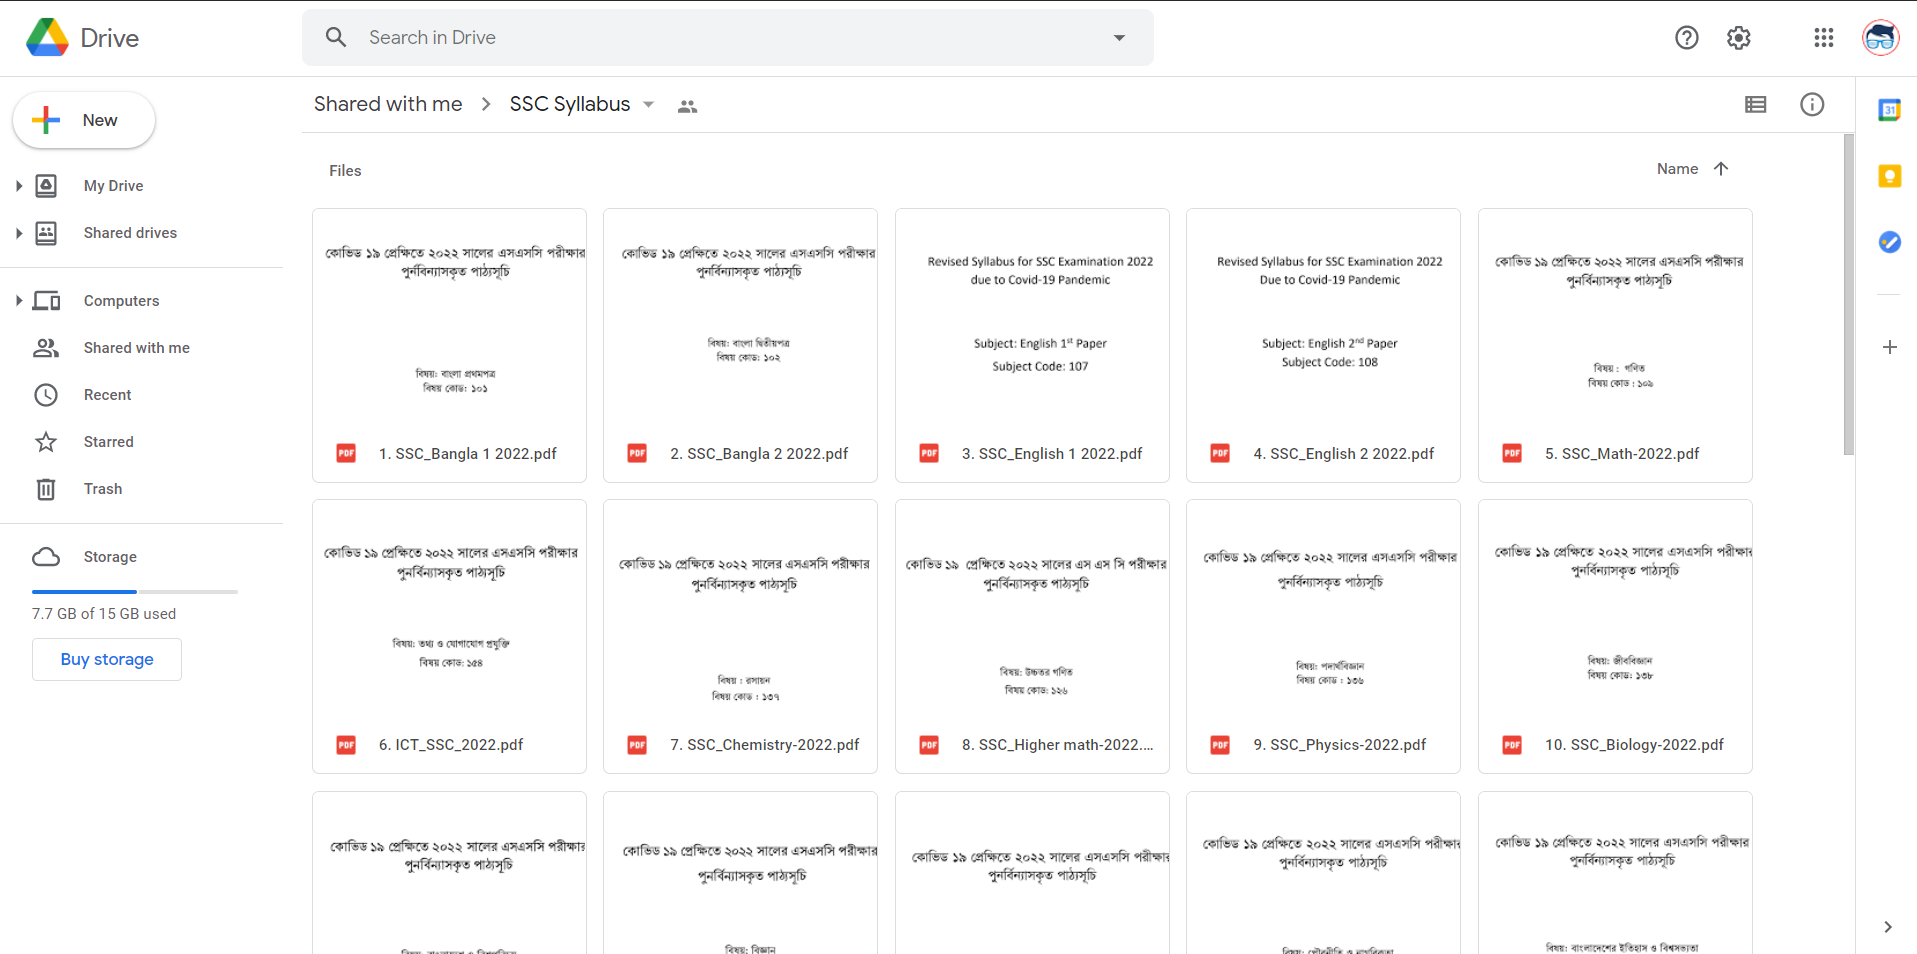
Task: Open Google Tasks side panel
Action: pyautogui.click(x=1889, y=242)
